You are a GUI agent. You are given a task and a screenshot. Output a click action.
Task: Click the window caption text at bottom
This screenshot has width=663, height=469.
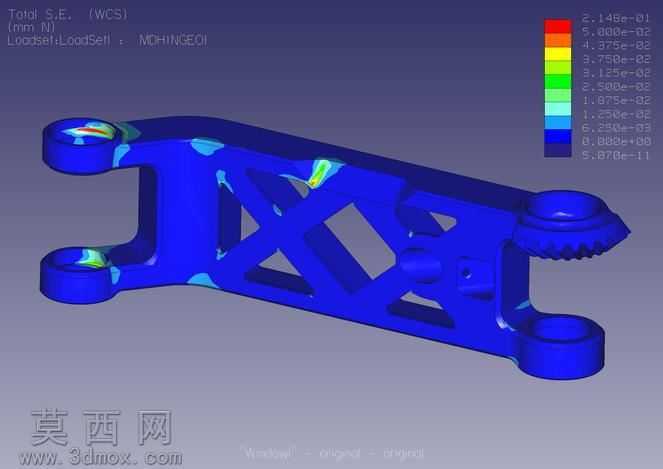pyautogui.click(x=334, y=453)
